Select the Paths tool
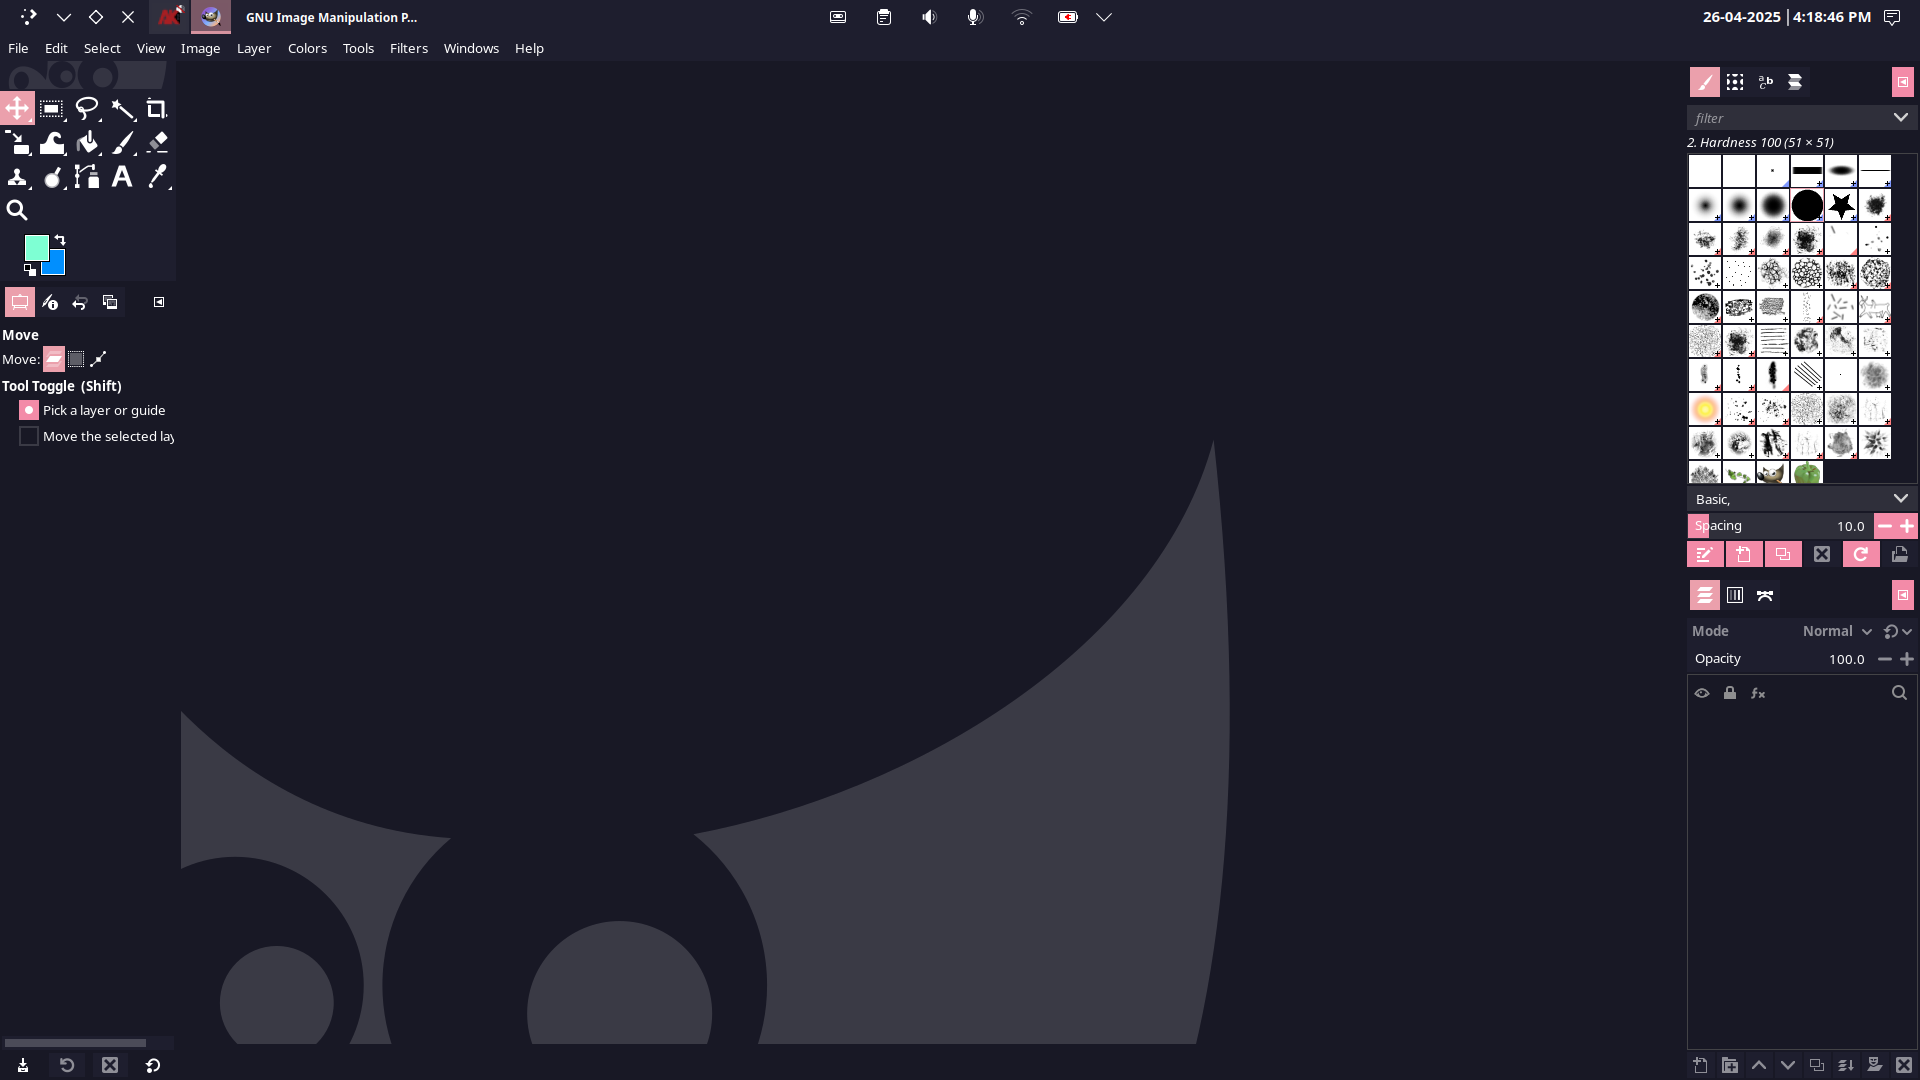 [87, 177]
